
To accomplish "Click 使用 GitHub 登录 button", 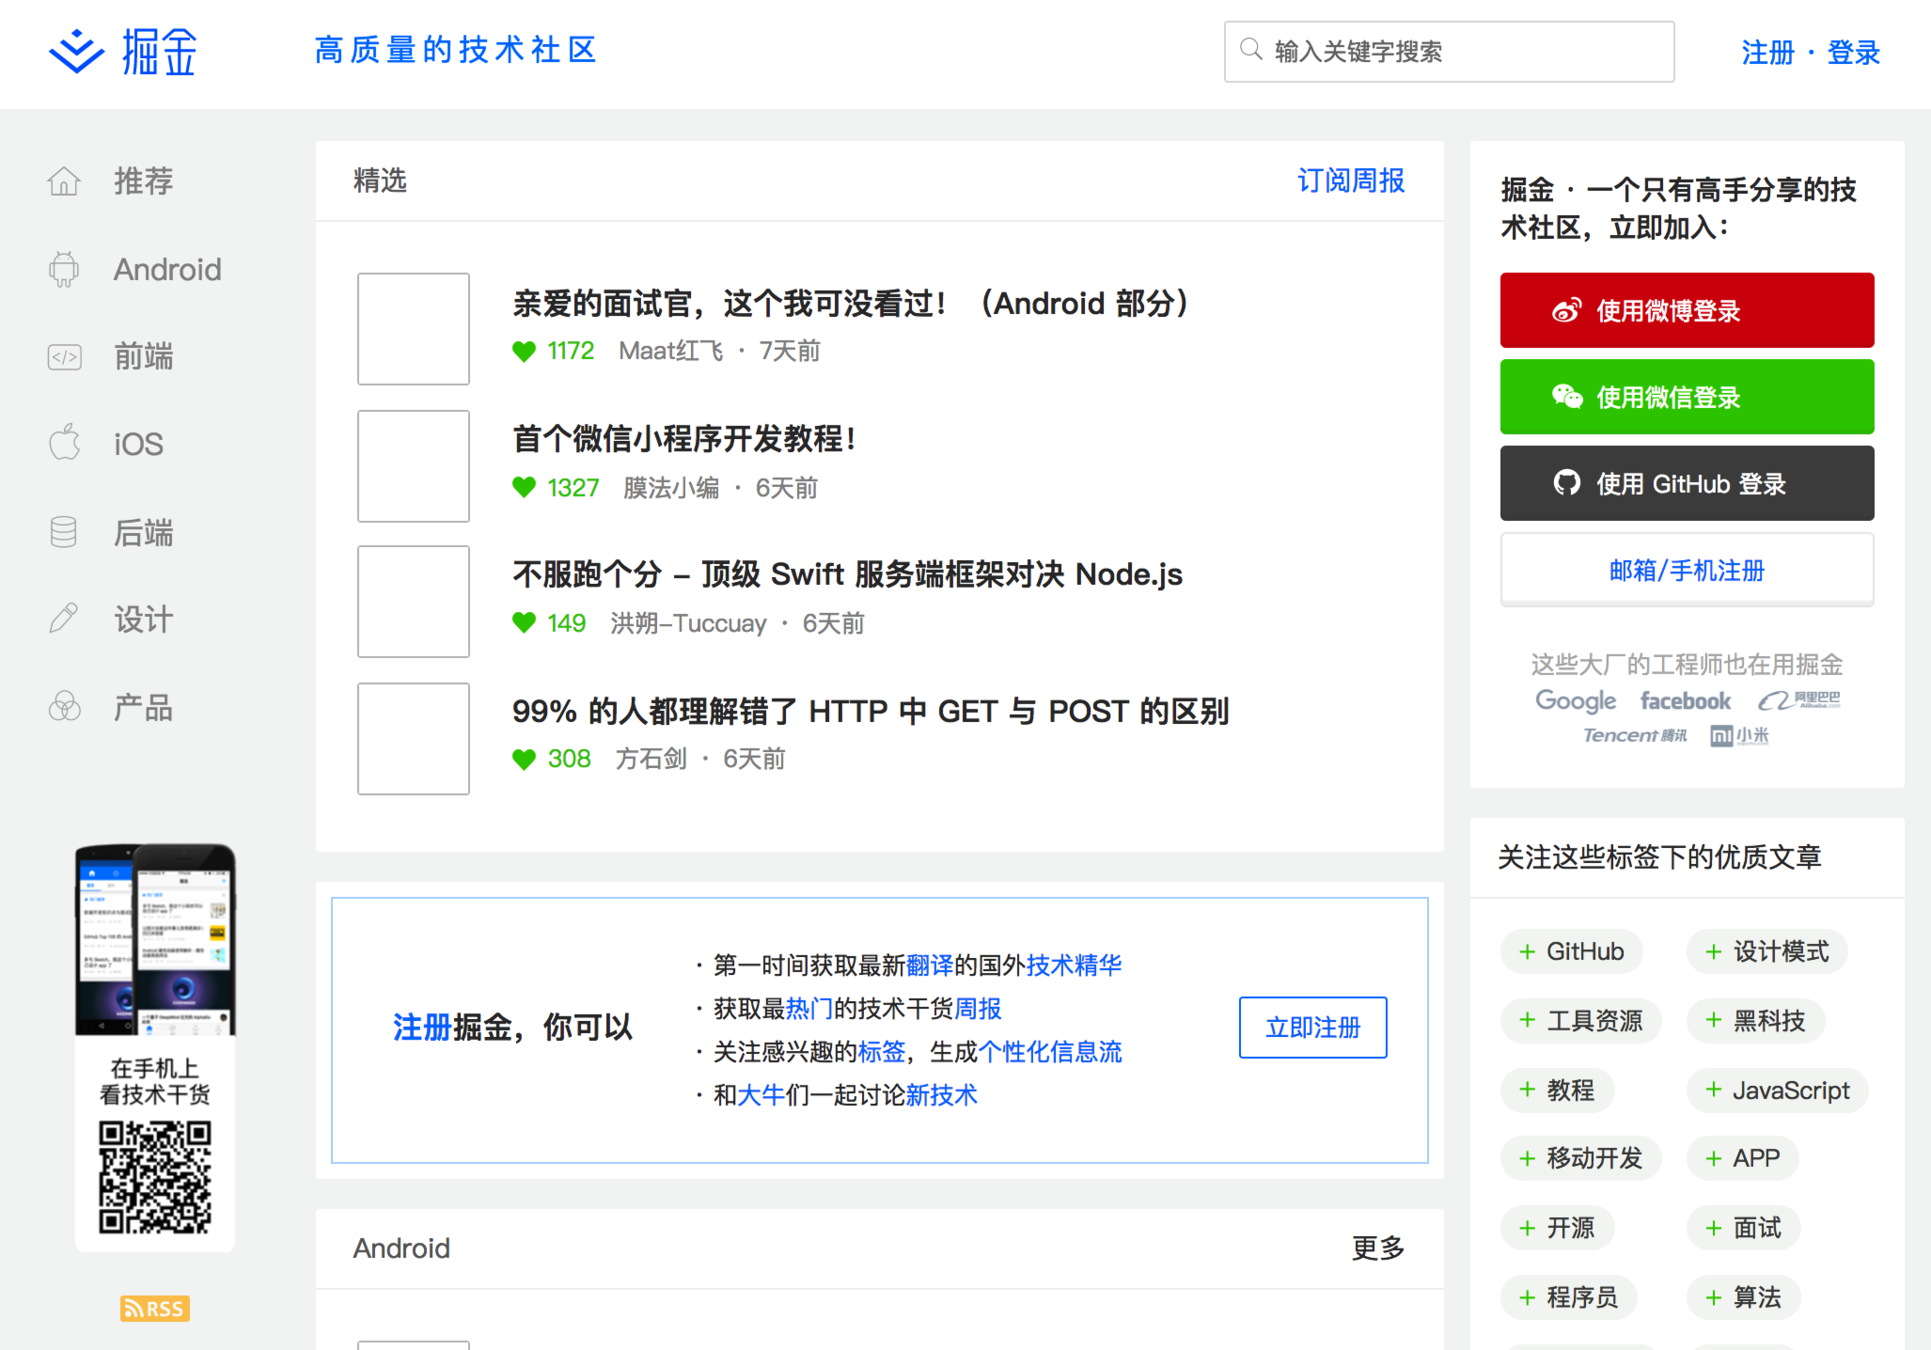I will pos(1686,484).
